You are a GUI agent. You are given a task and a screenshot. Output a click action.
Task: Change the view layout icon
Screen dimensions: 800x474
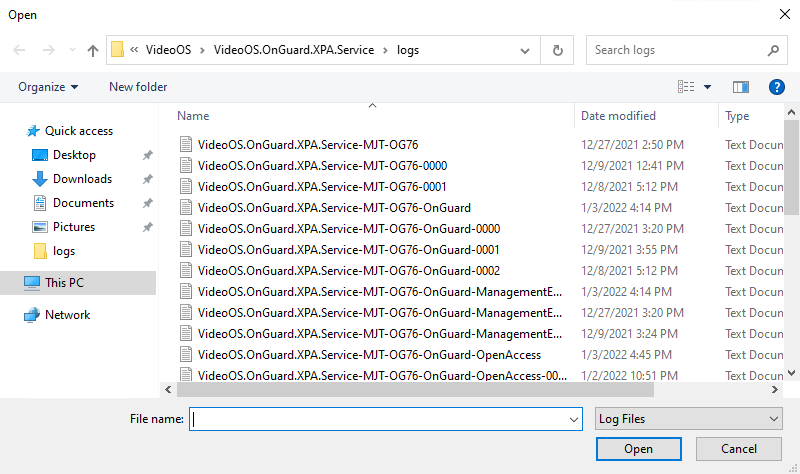tap(686, 87)
